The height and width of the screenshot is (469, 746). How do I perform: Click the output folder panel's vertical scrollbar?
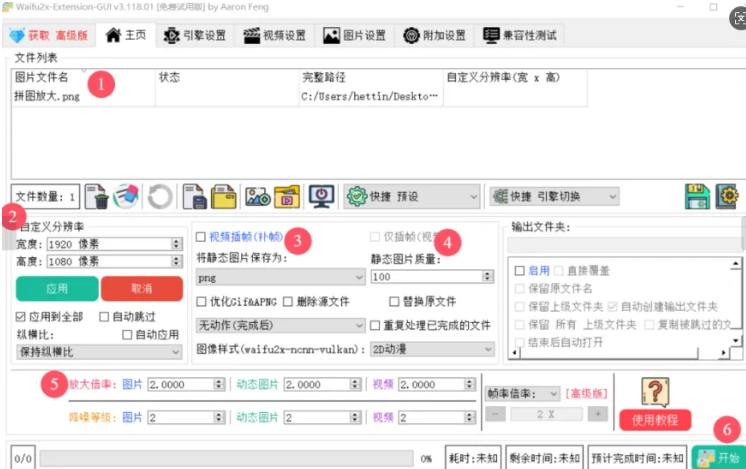[x=738, y=300]
